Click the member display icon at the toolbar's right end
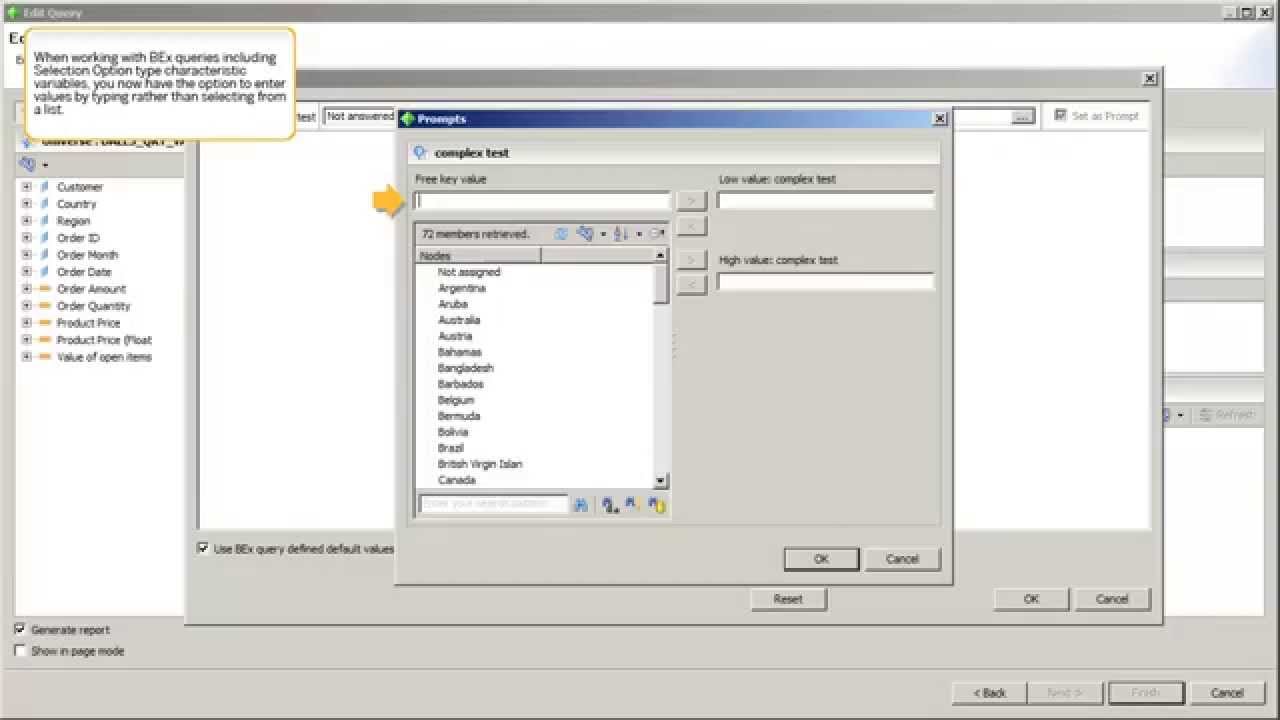 tap(657, 234)
